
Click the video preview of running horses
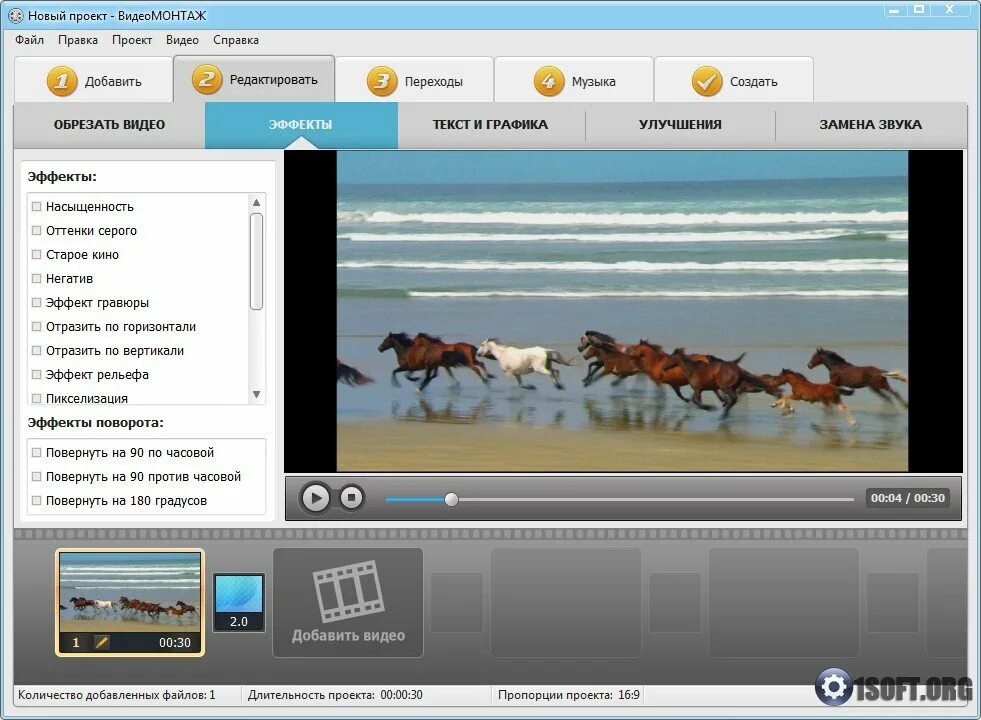coord(623,311)
